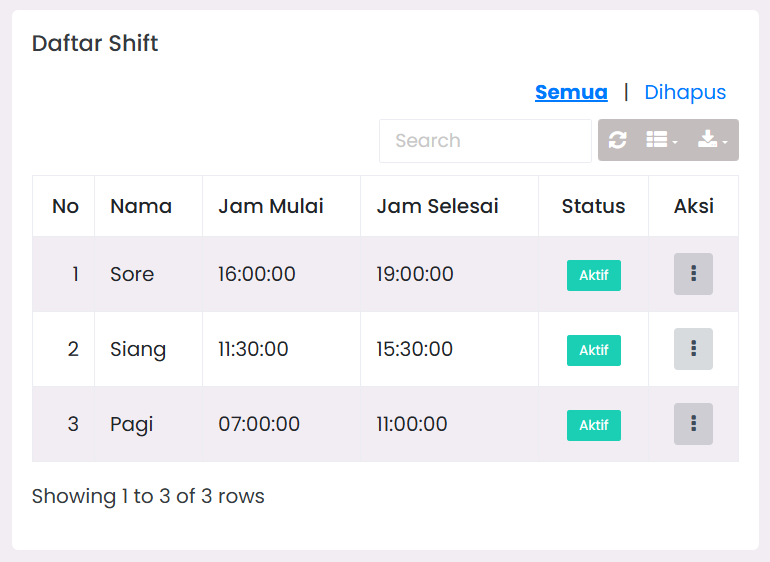Screen dimensions: 770x562
Task: Click the 11:30:00 start time cell
Action: [x=254, y=349]
